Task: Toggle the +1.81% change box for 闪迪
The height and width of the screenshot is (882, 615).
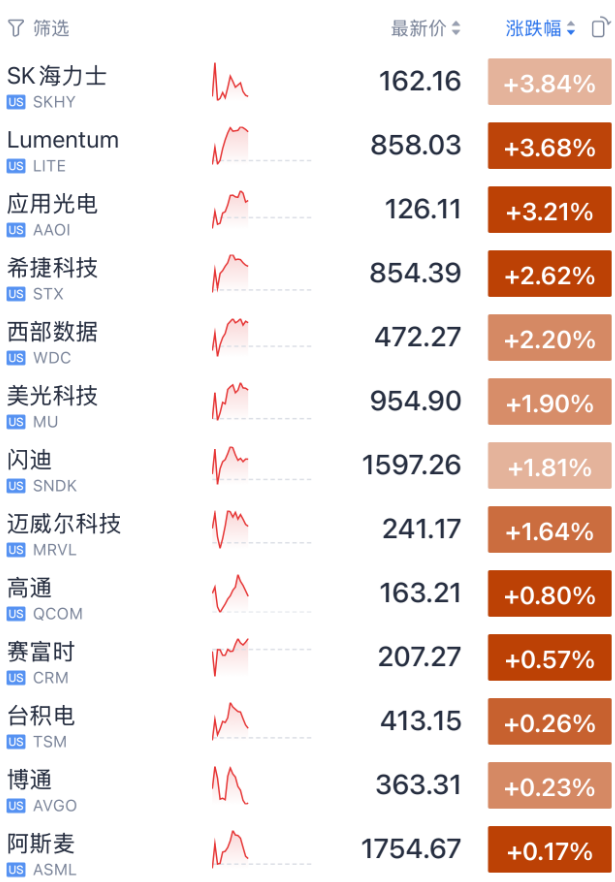Action: coord(549,465)
